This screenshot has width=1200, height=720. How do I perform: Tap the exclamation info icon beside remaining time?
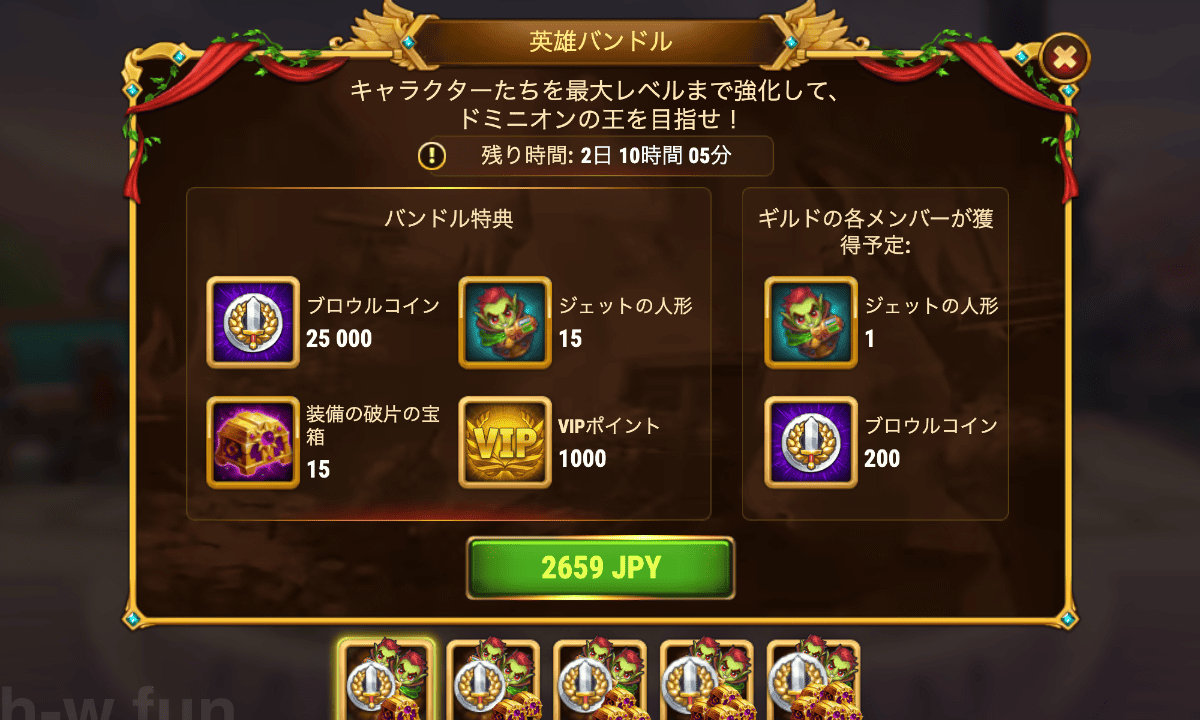tap(432, 156)
